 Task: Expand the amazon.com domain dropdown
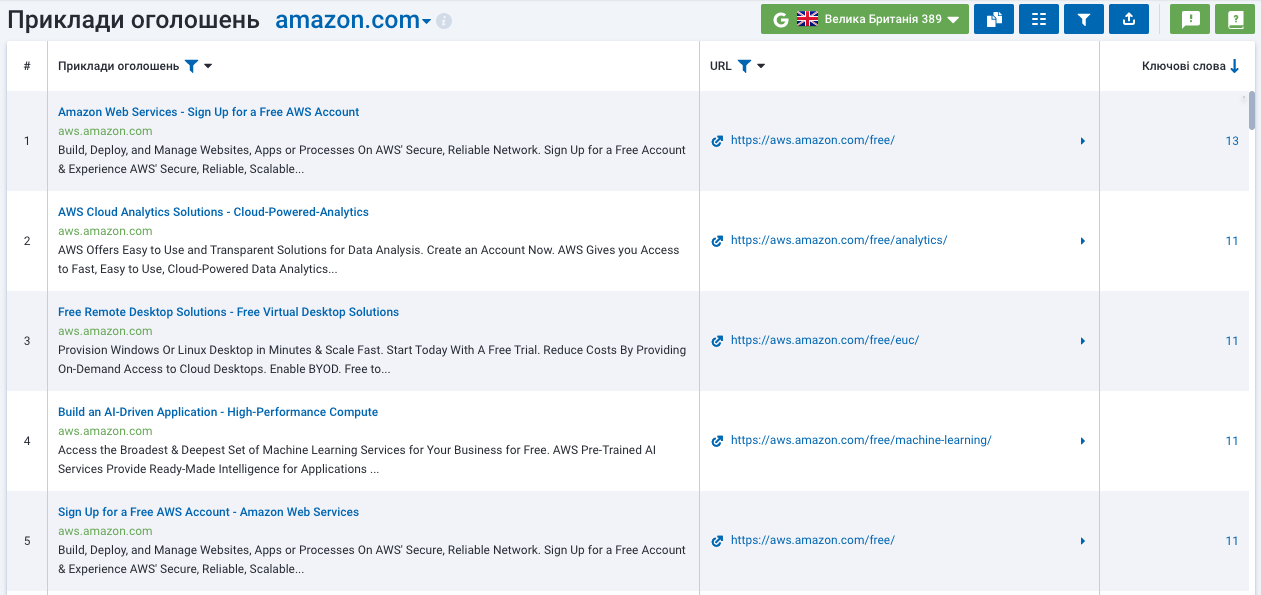426,22
